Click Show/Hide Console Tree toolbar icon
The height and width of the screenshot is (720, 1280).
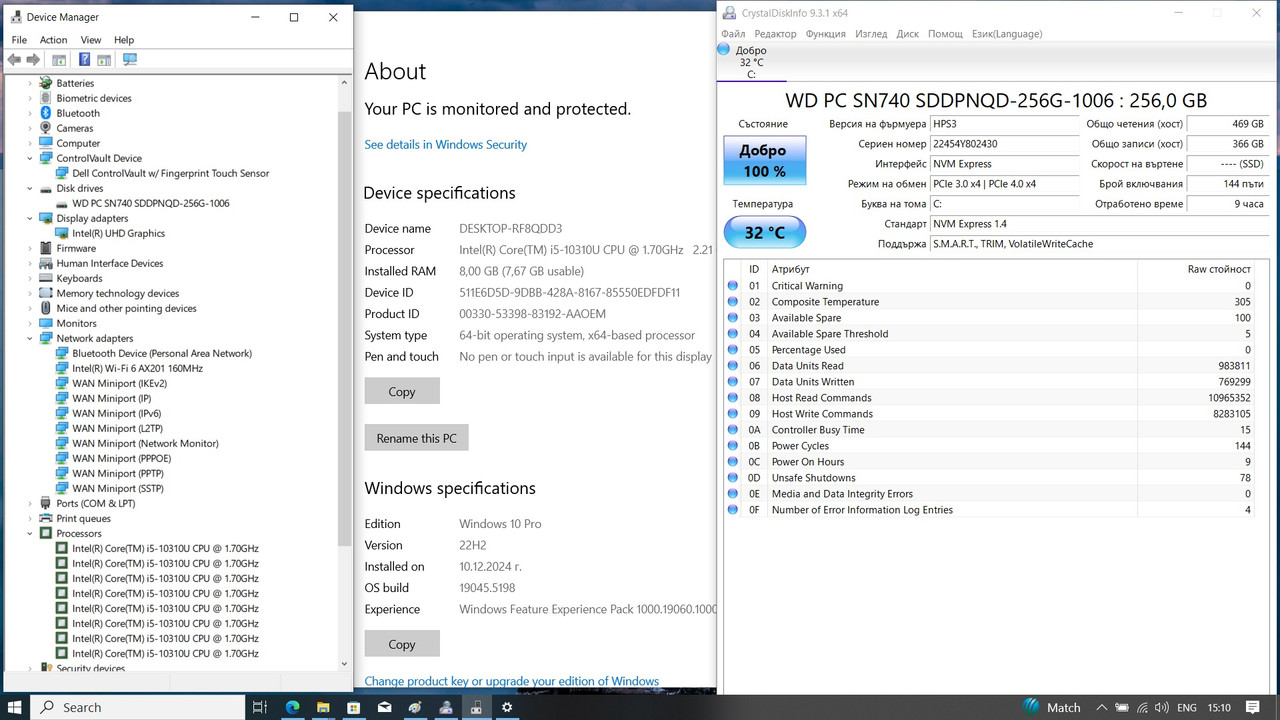(x=59, y=60)
